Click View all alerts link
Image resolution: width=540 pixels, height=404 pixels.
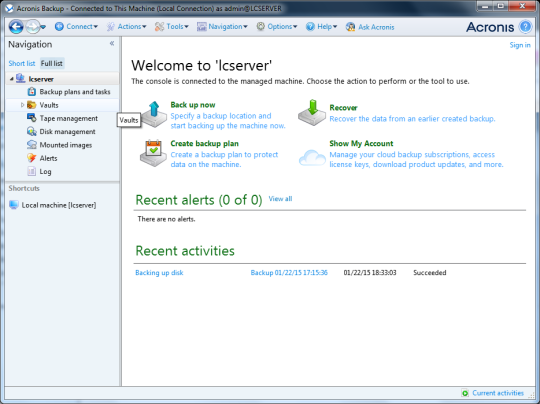(280, 199)
